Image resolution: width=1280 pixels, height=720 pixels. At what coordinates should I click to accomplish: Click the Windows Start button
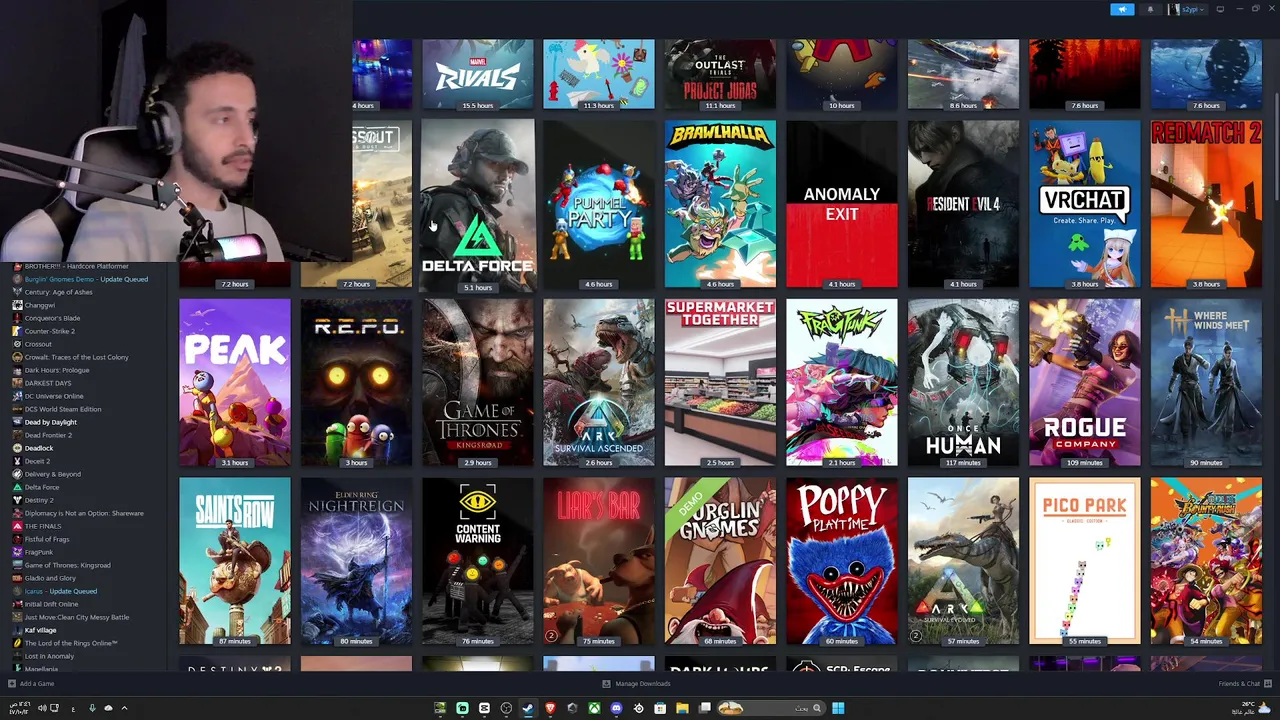coord(838,708)
